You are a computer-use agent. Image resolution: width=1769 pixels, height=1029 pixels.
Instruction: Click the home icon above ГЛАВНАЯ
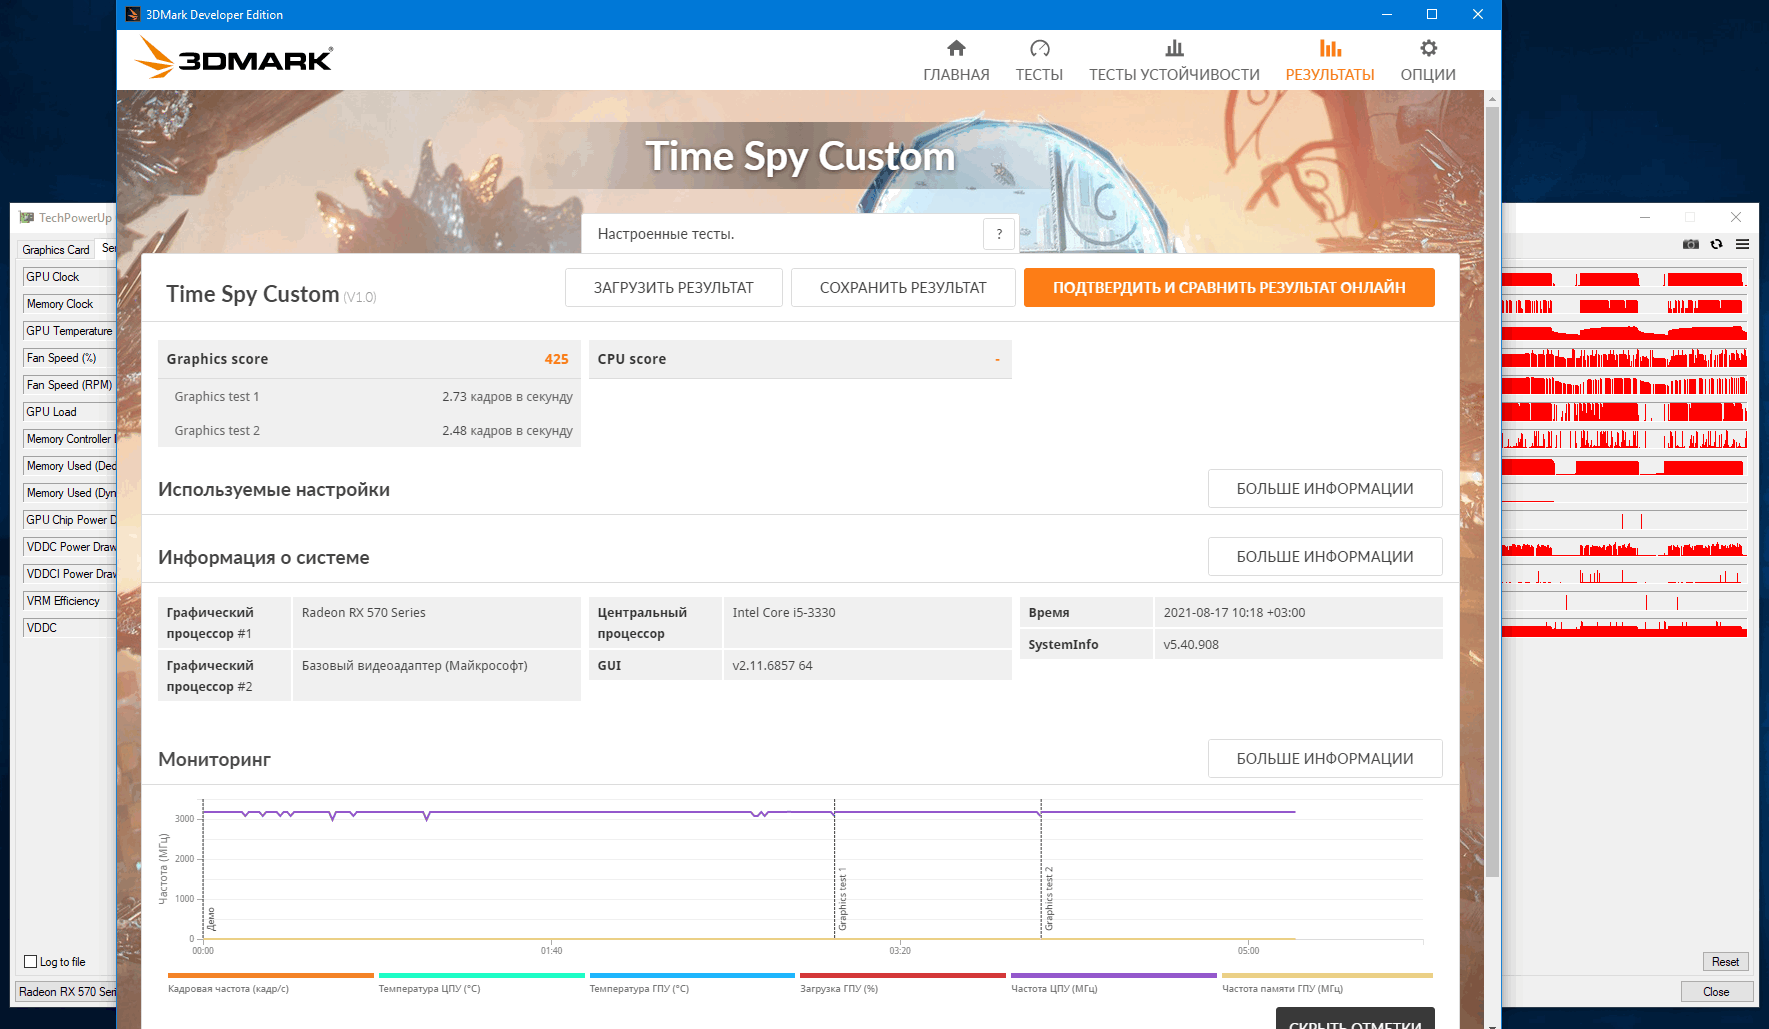click(x=956, y=48)
